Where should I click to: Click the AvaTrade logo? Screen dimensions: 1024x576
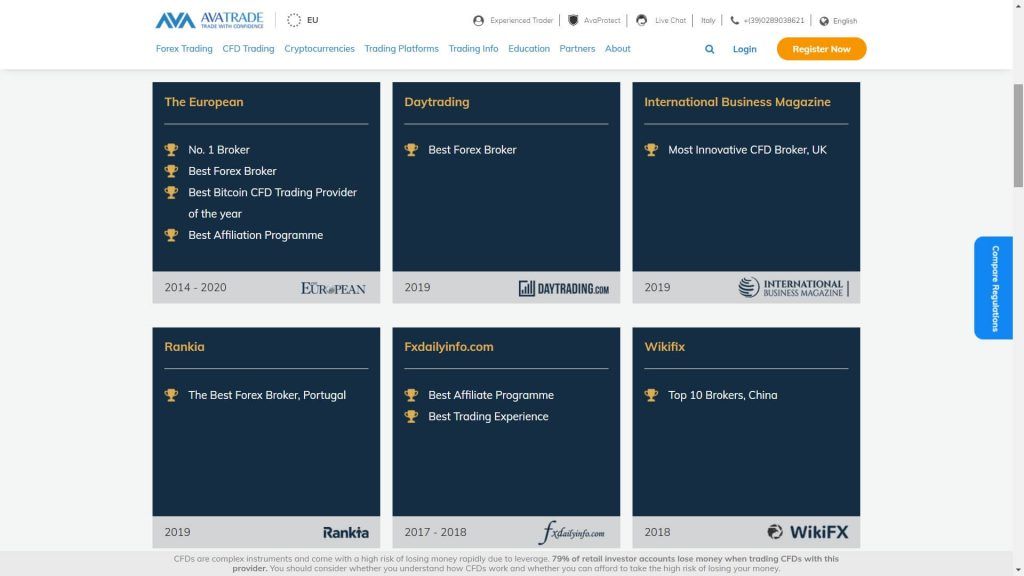pyautogui.click(x=209, y=20)
